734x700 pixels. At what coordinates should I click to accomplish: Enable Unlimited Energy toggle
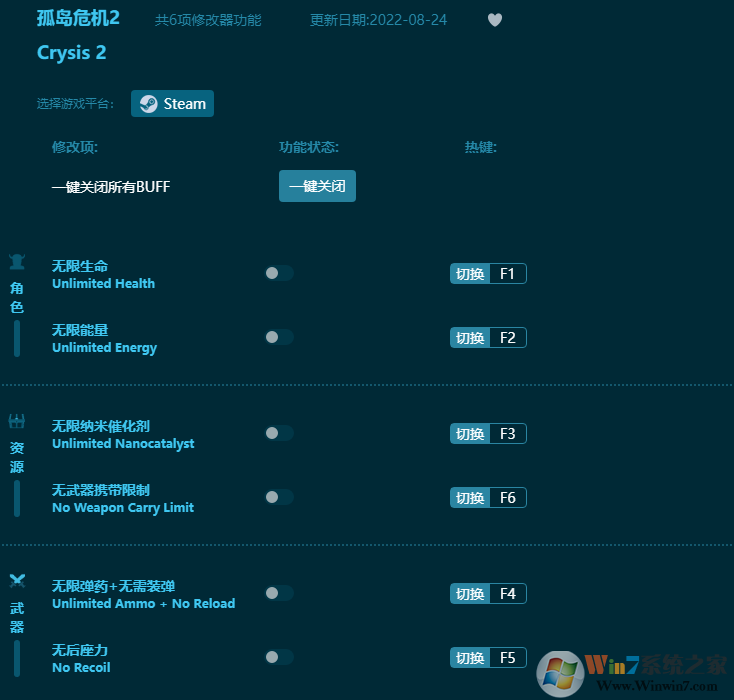click(x=279, y=337)
